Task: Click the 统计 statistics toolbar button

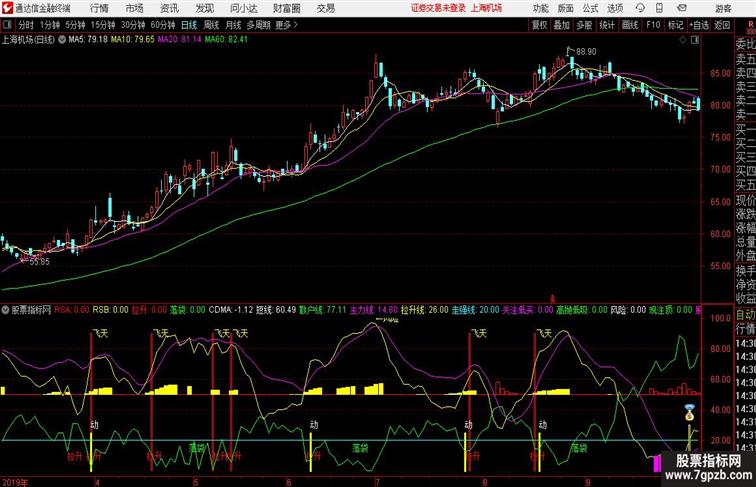Action: click(607, 25)
